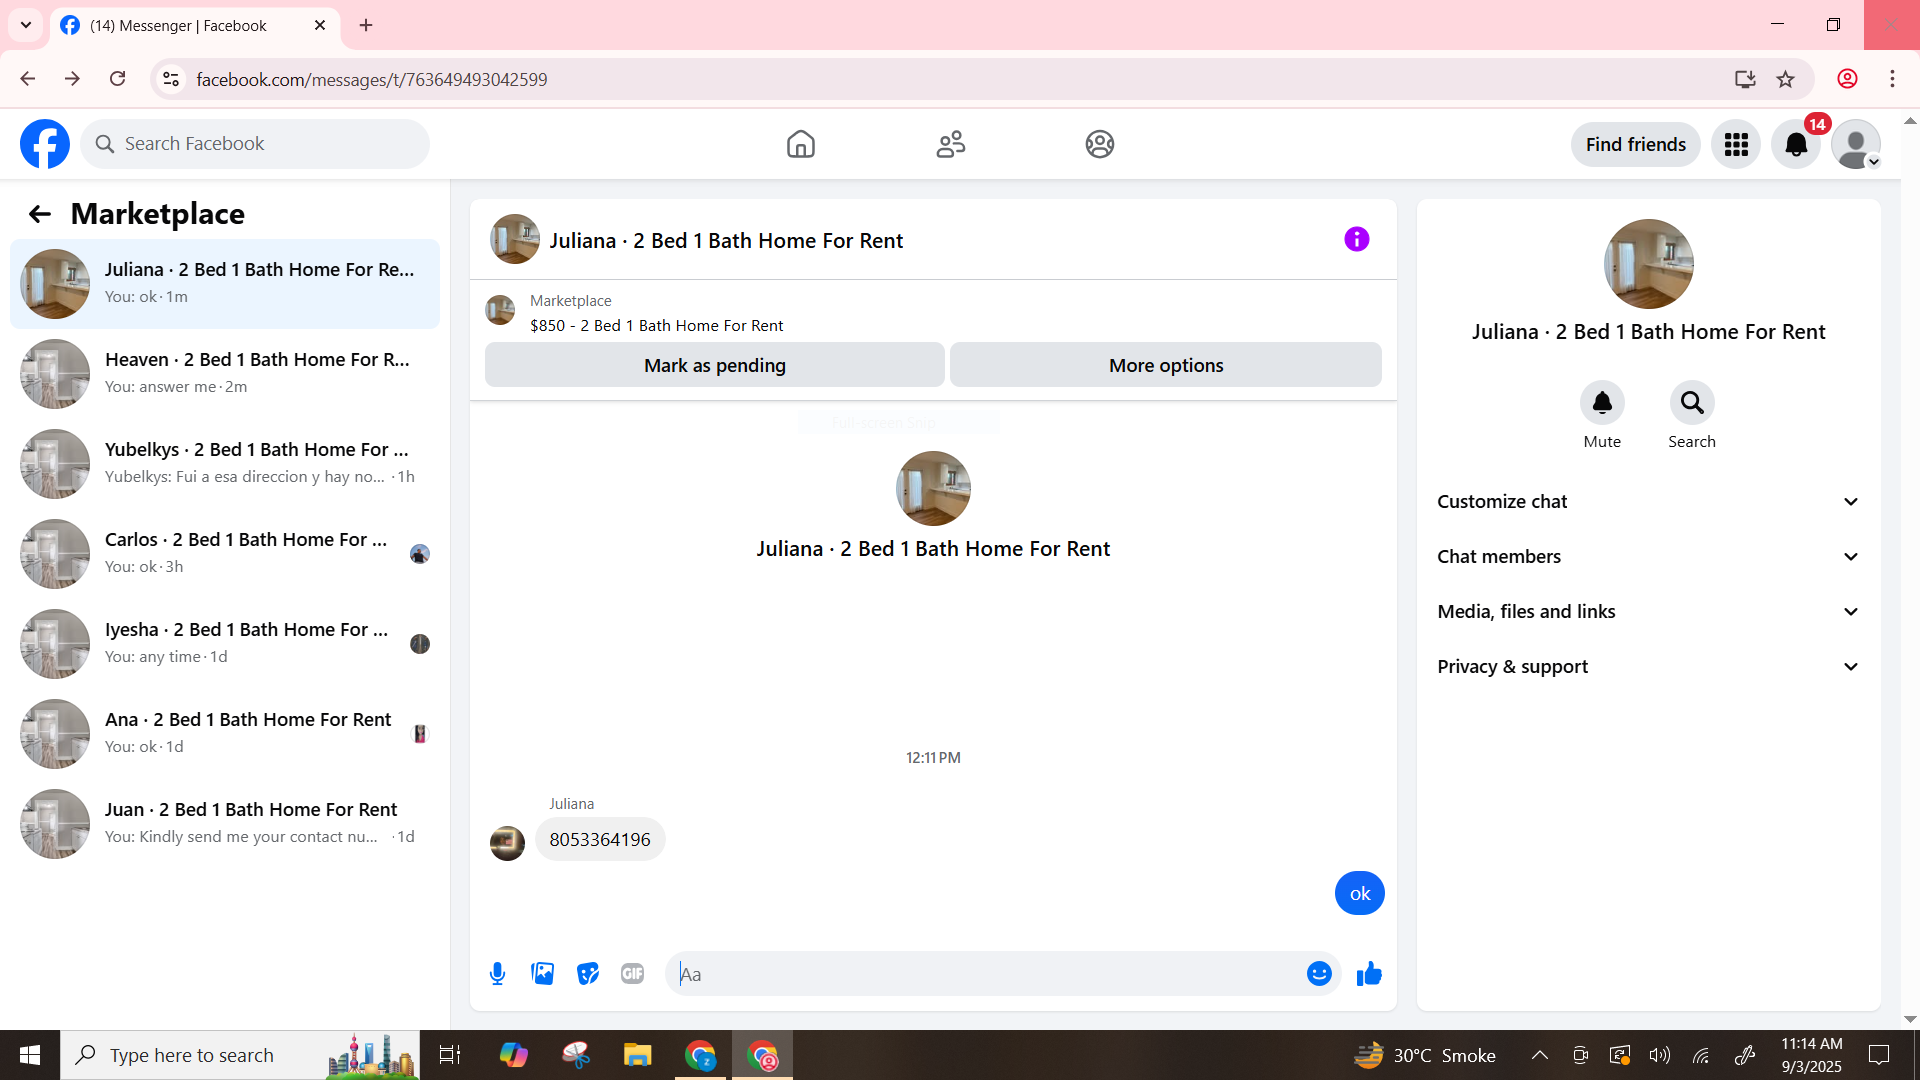The height and width of the screenshot is (1080, 1920).
Task: Open Carlos conversation in list
Action: pyautogui.click(x=225, y=554)
